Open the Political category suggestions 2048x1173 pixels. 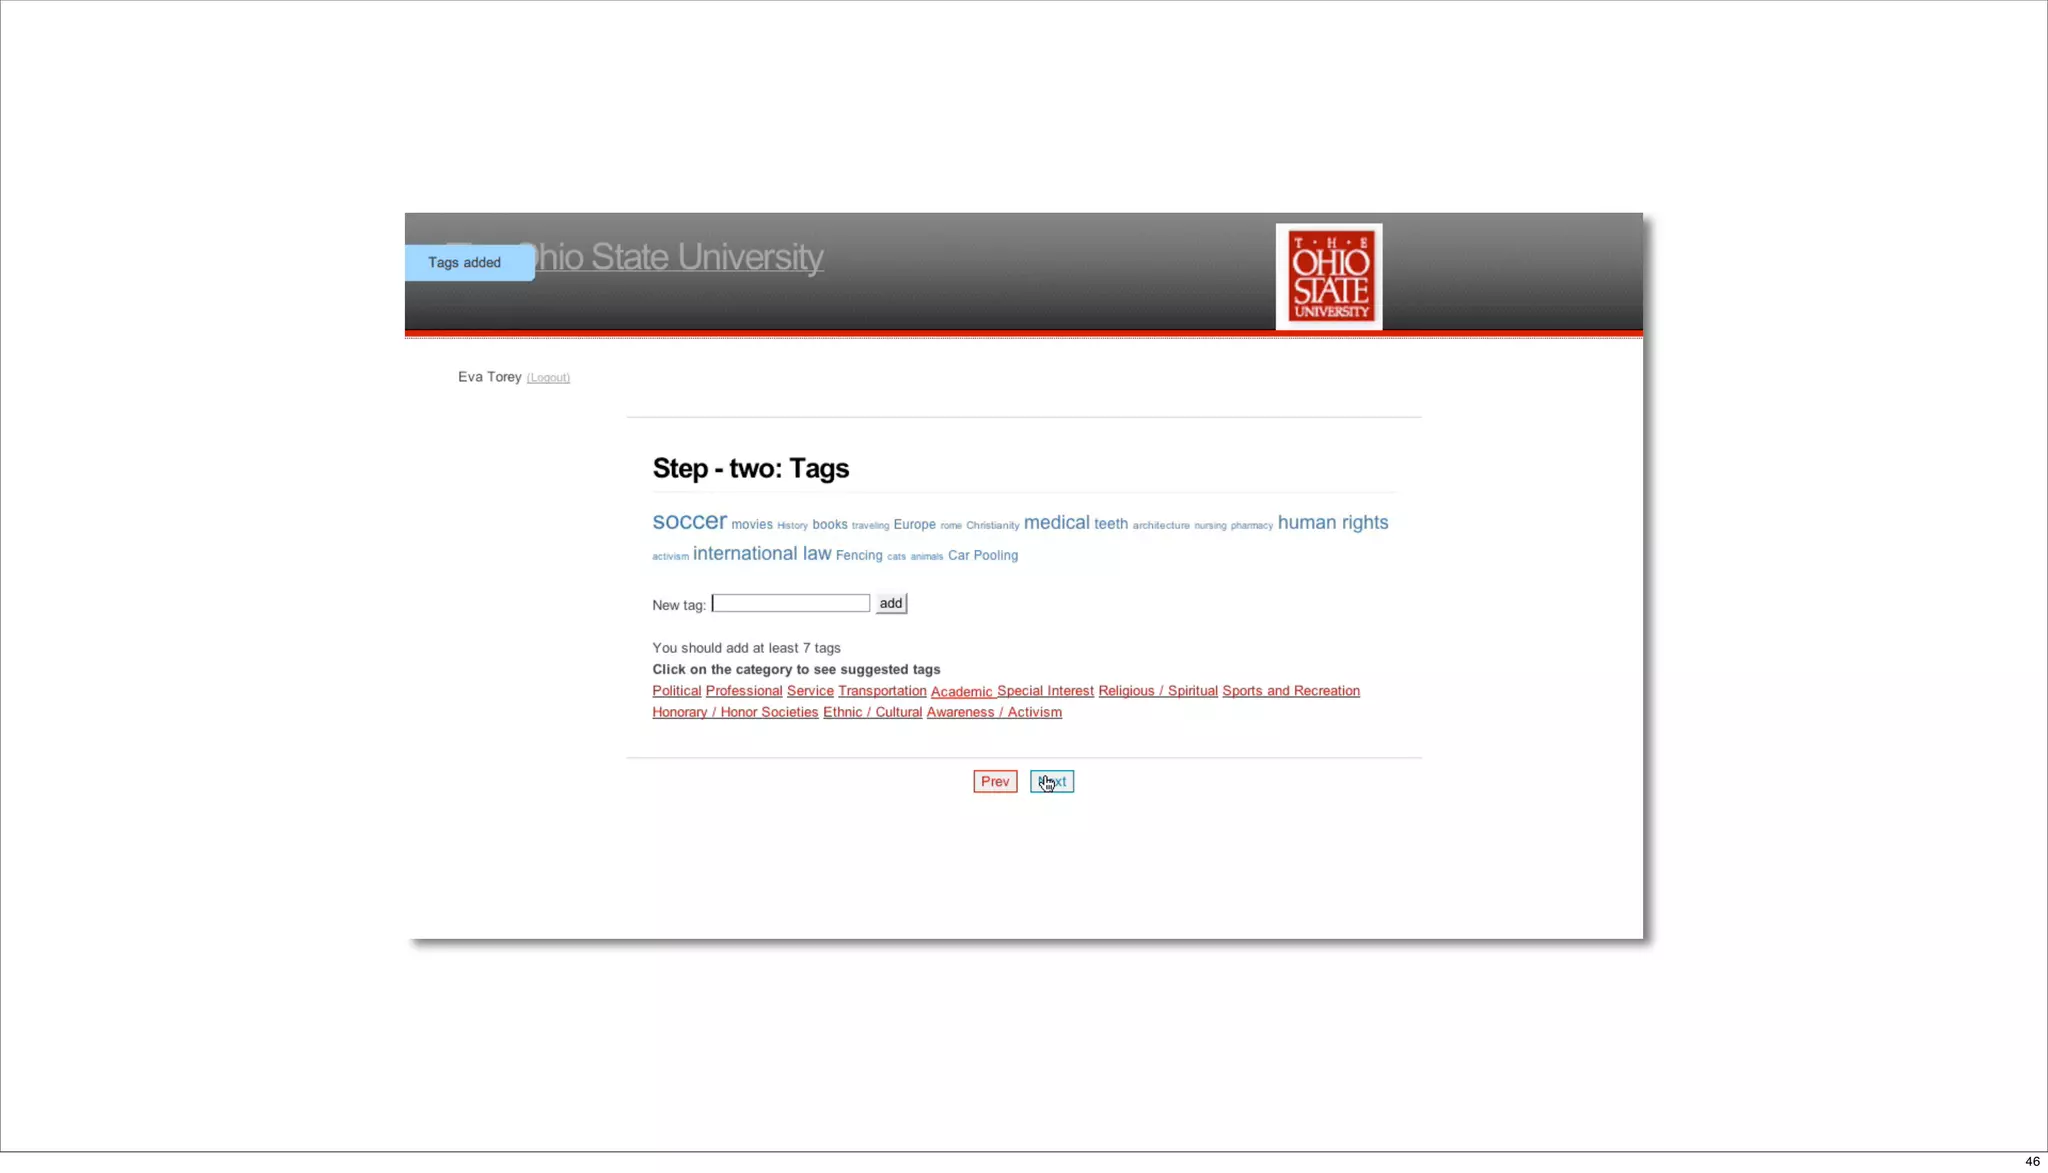click(x=676, y=691)
